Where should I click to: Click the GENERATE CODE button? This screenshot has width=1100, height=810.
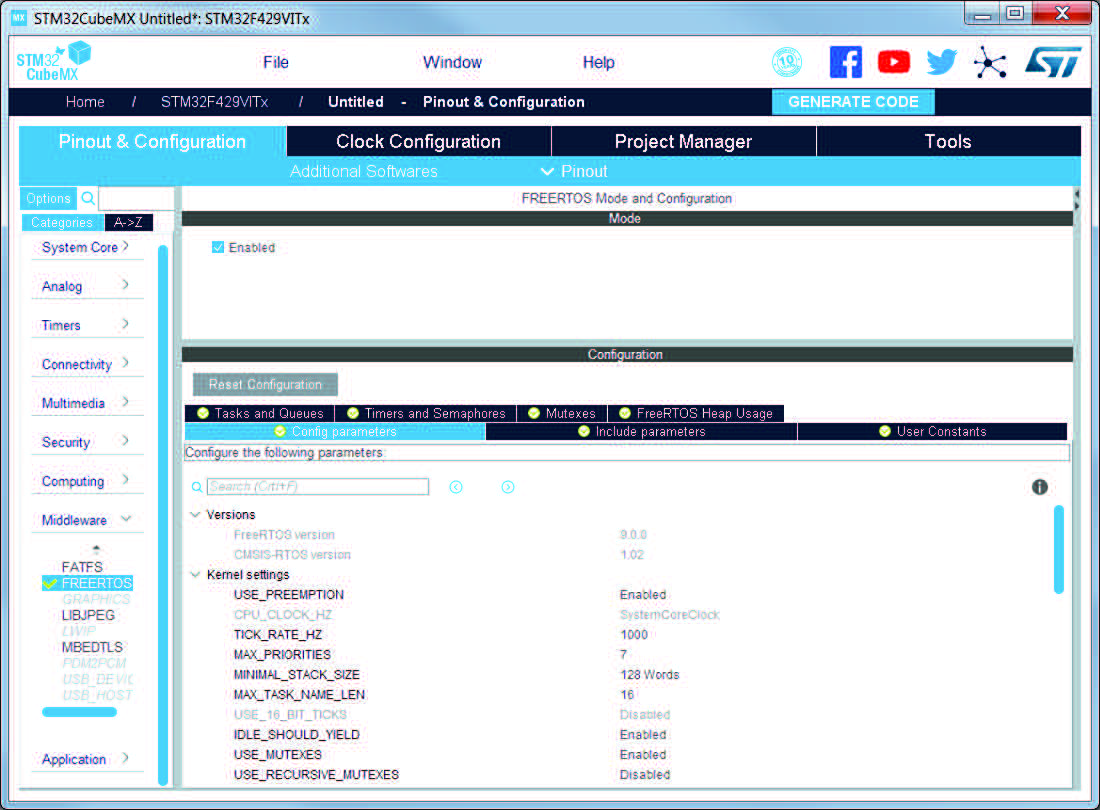(x=853, y=102)
